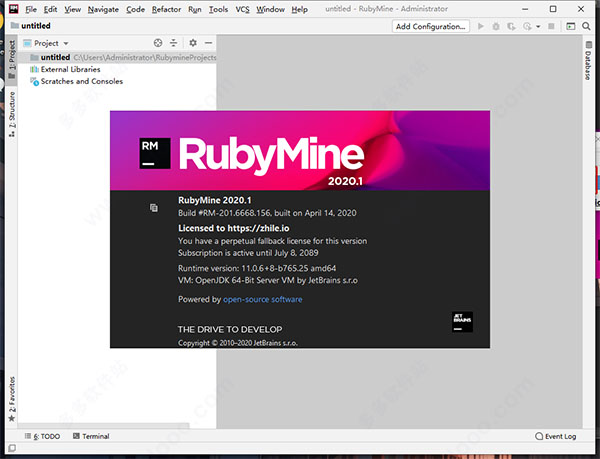Click the Run with Coverage icon
Screen dimensions: 600x459
[511, 26]
